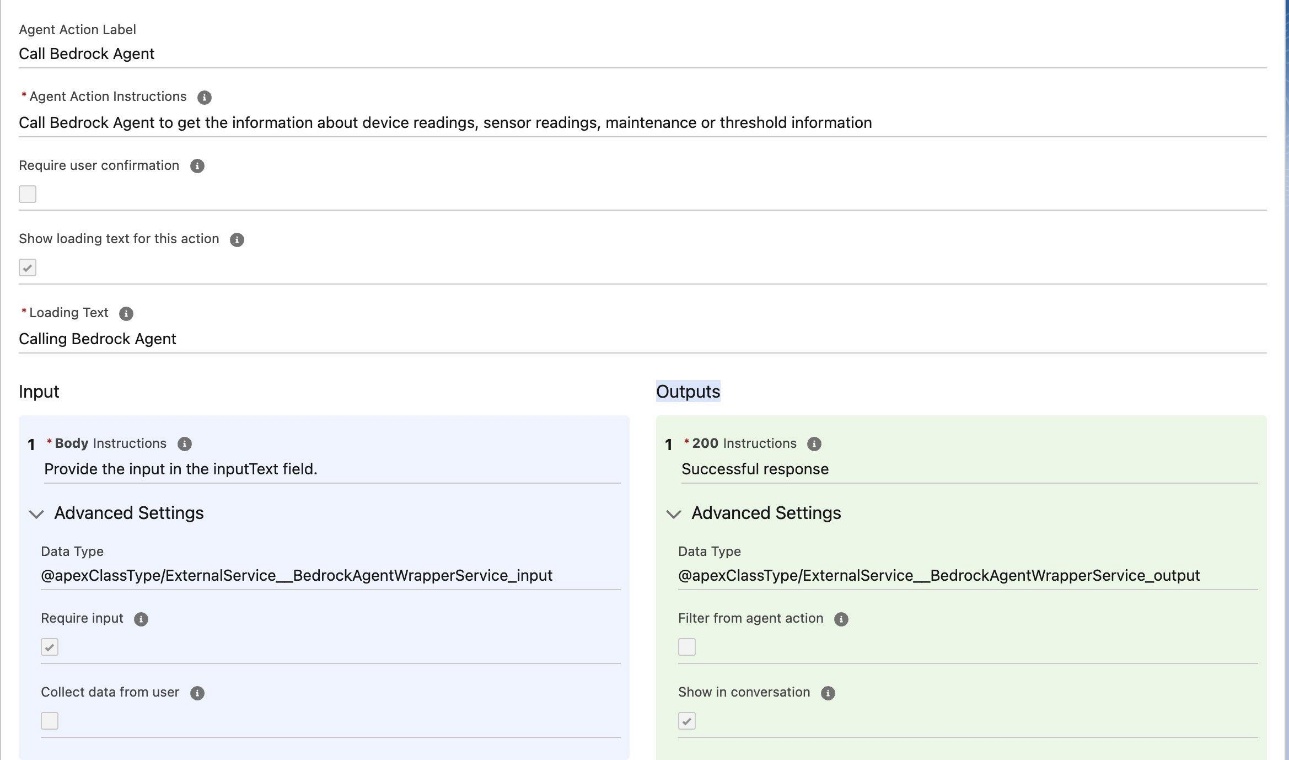Image resolution: width=1289 pixels, height=760 pixels.
Task: Edit the Agent Action Instructions field
Action: tap(643, 123)
